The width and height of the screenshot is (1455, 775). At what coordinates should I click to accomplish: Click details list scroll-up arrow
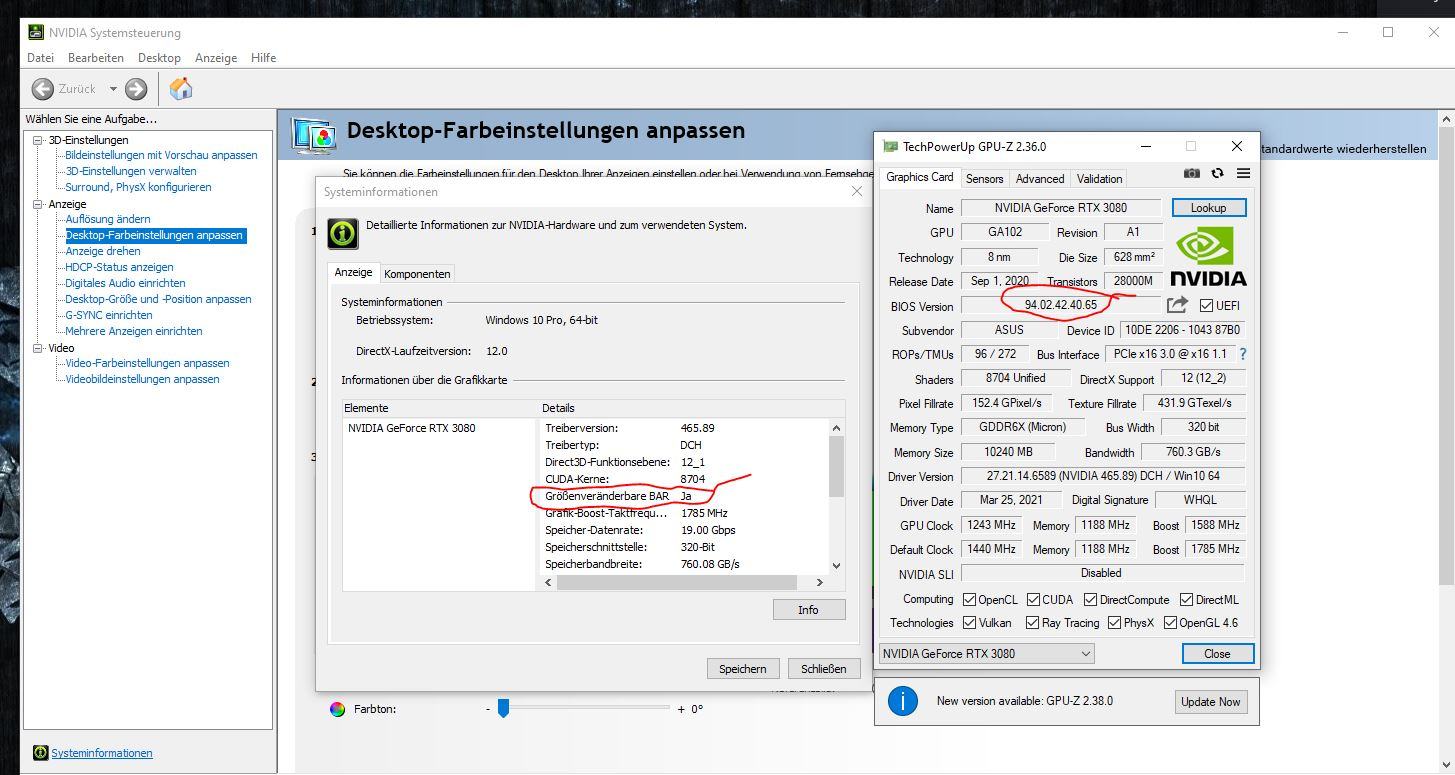coord(837,428)
